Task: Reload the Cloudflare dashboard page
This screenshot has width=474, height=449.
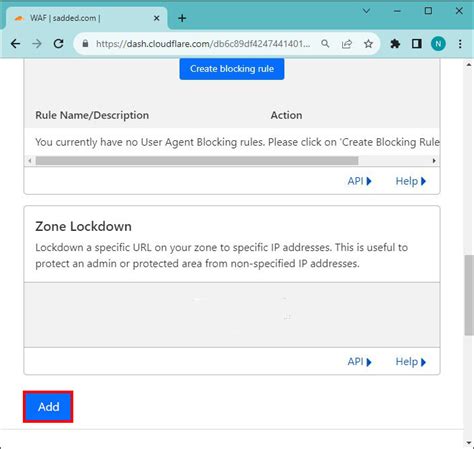Action: coord(59,44)
